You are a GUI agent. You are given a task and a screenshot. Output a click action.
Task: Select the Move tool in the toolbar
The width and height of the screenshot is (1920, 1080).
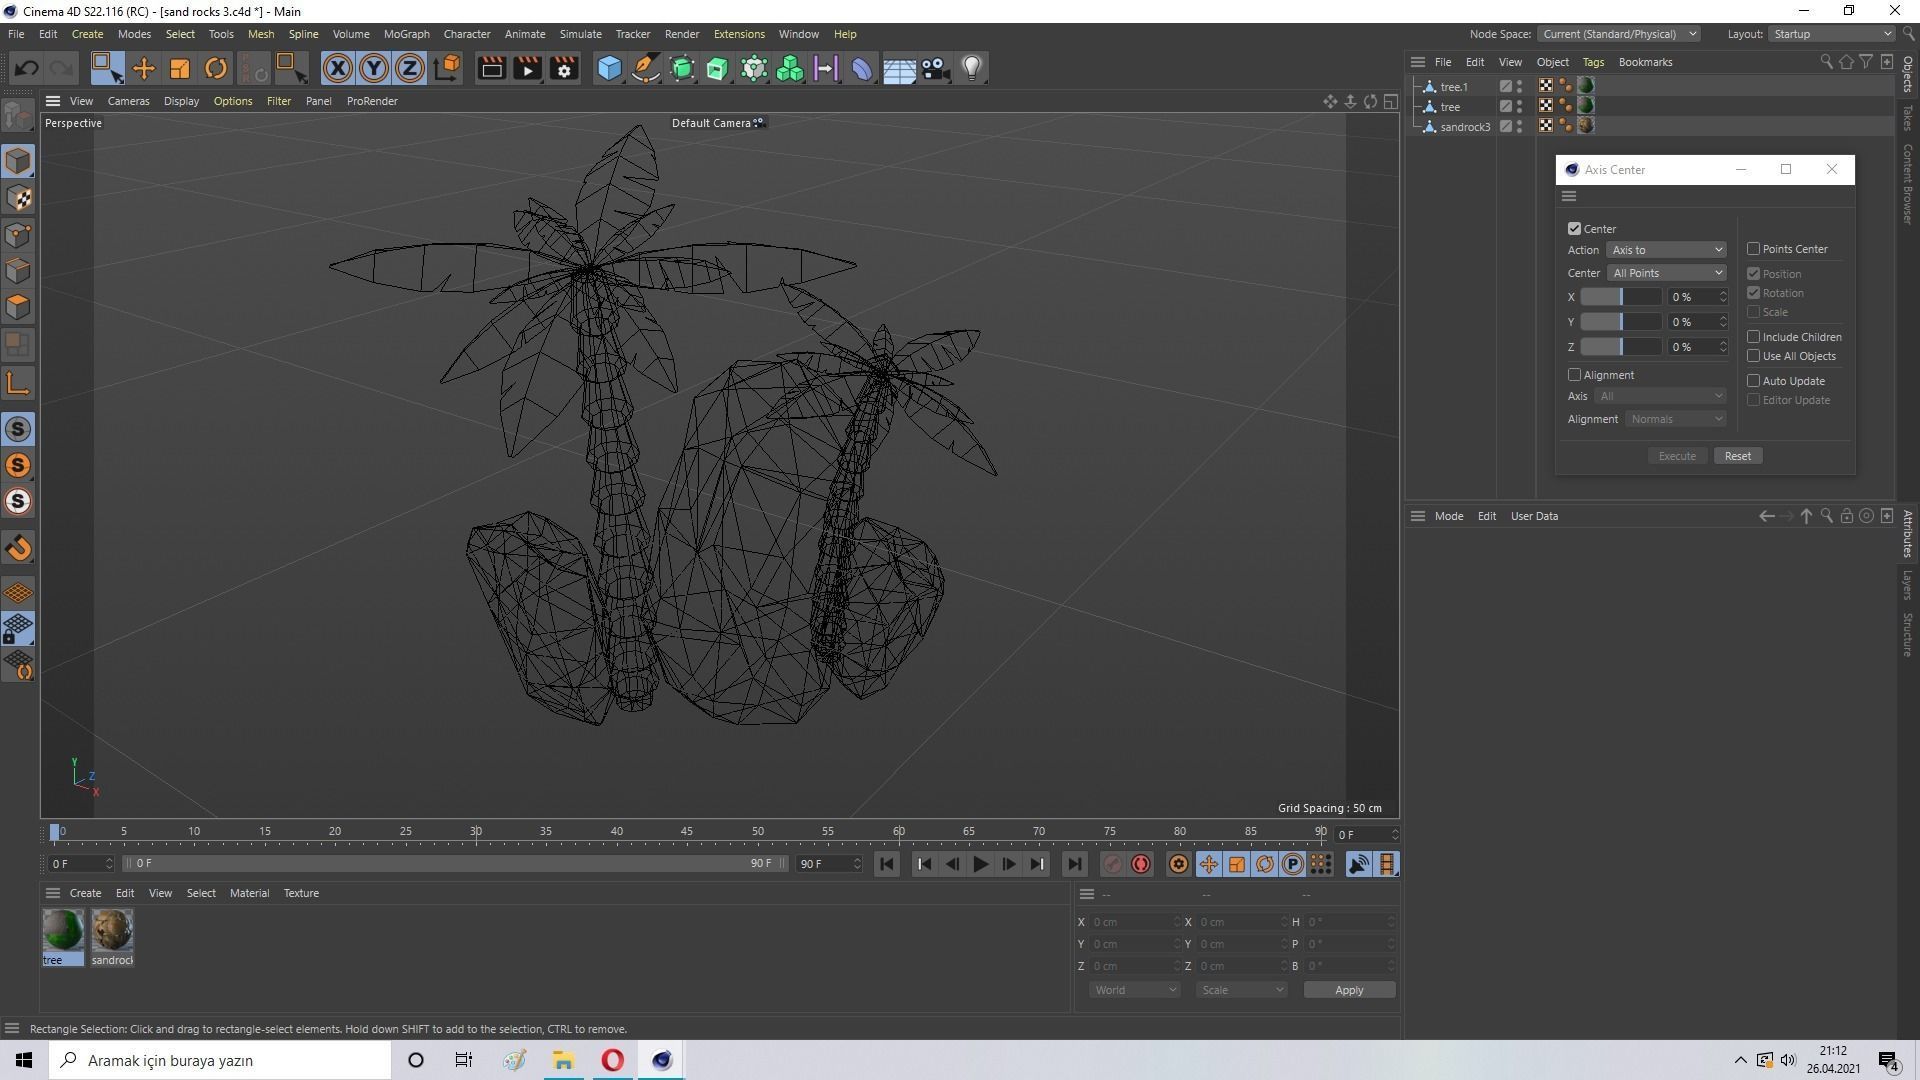[143, 68]
